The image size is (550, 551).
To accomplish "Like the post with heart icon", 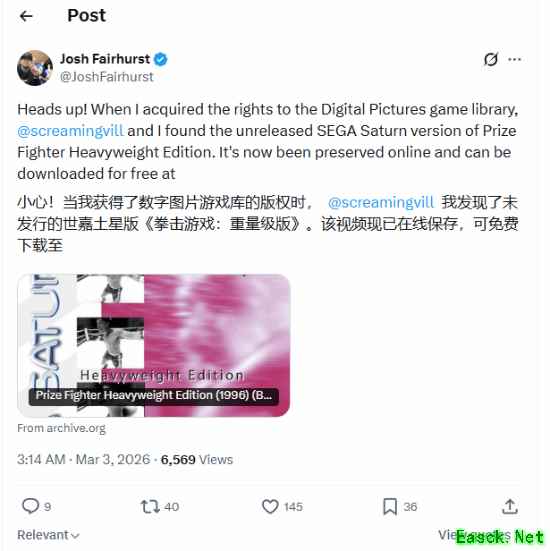I will [x=270, y=507].
